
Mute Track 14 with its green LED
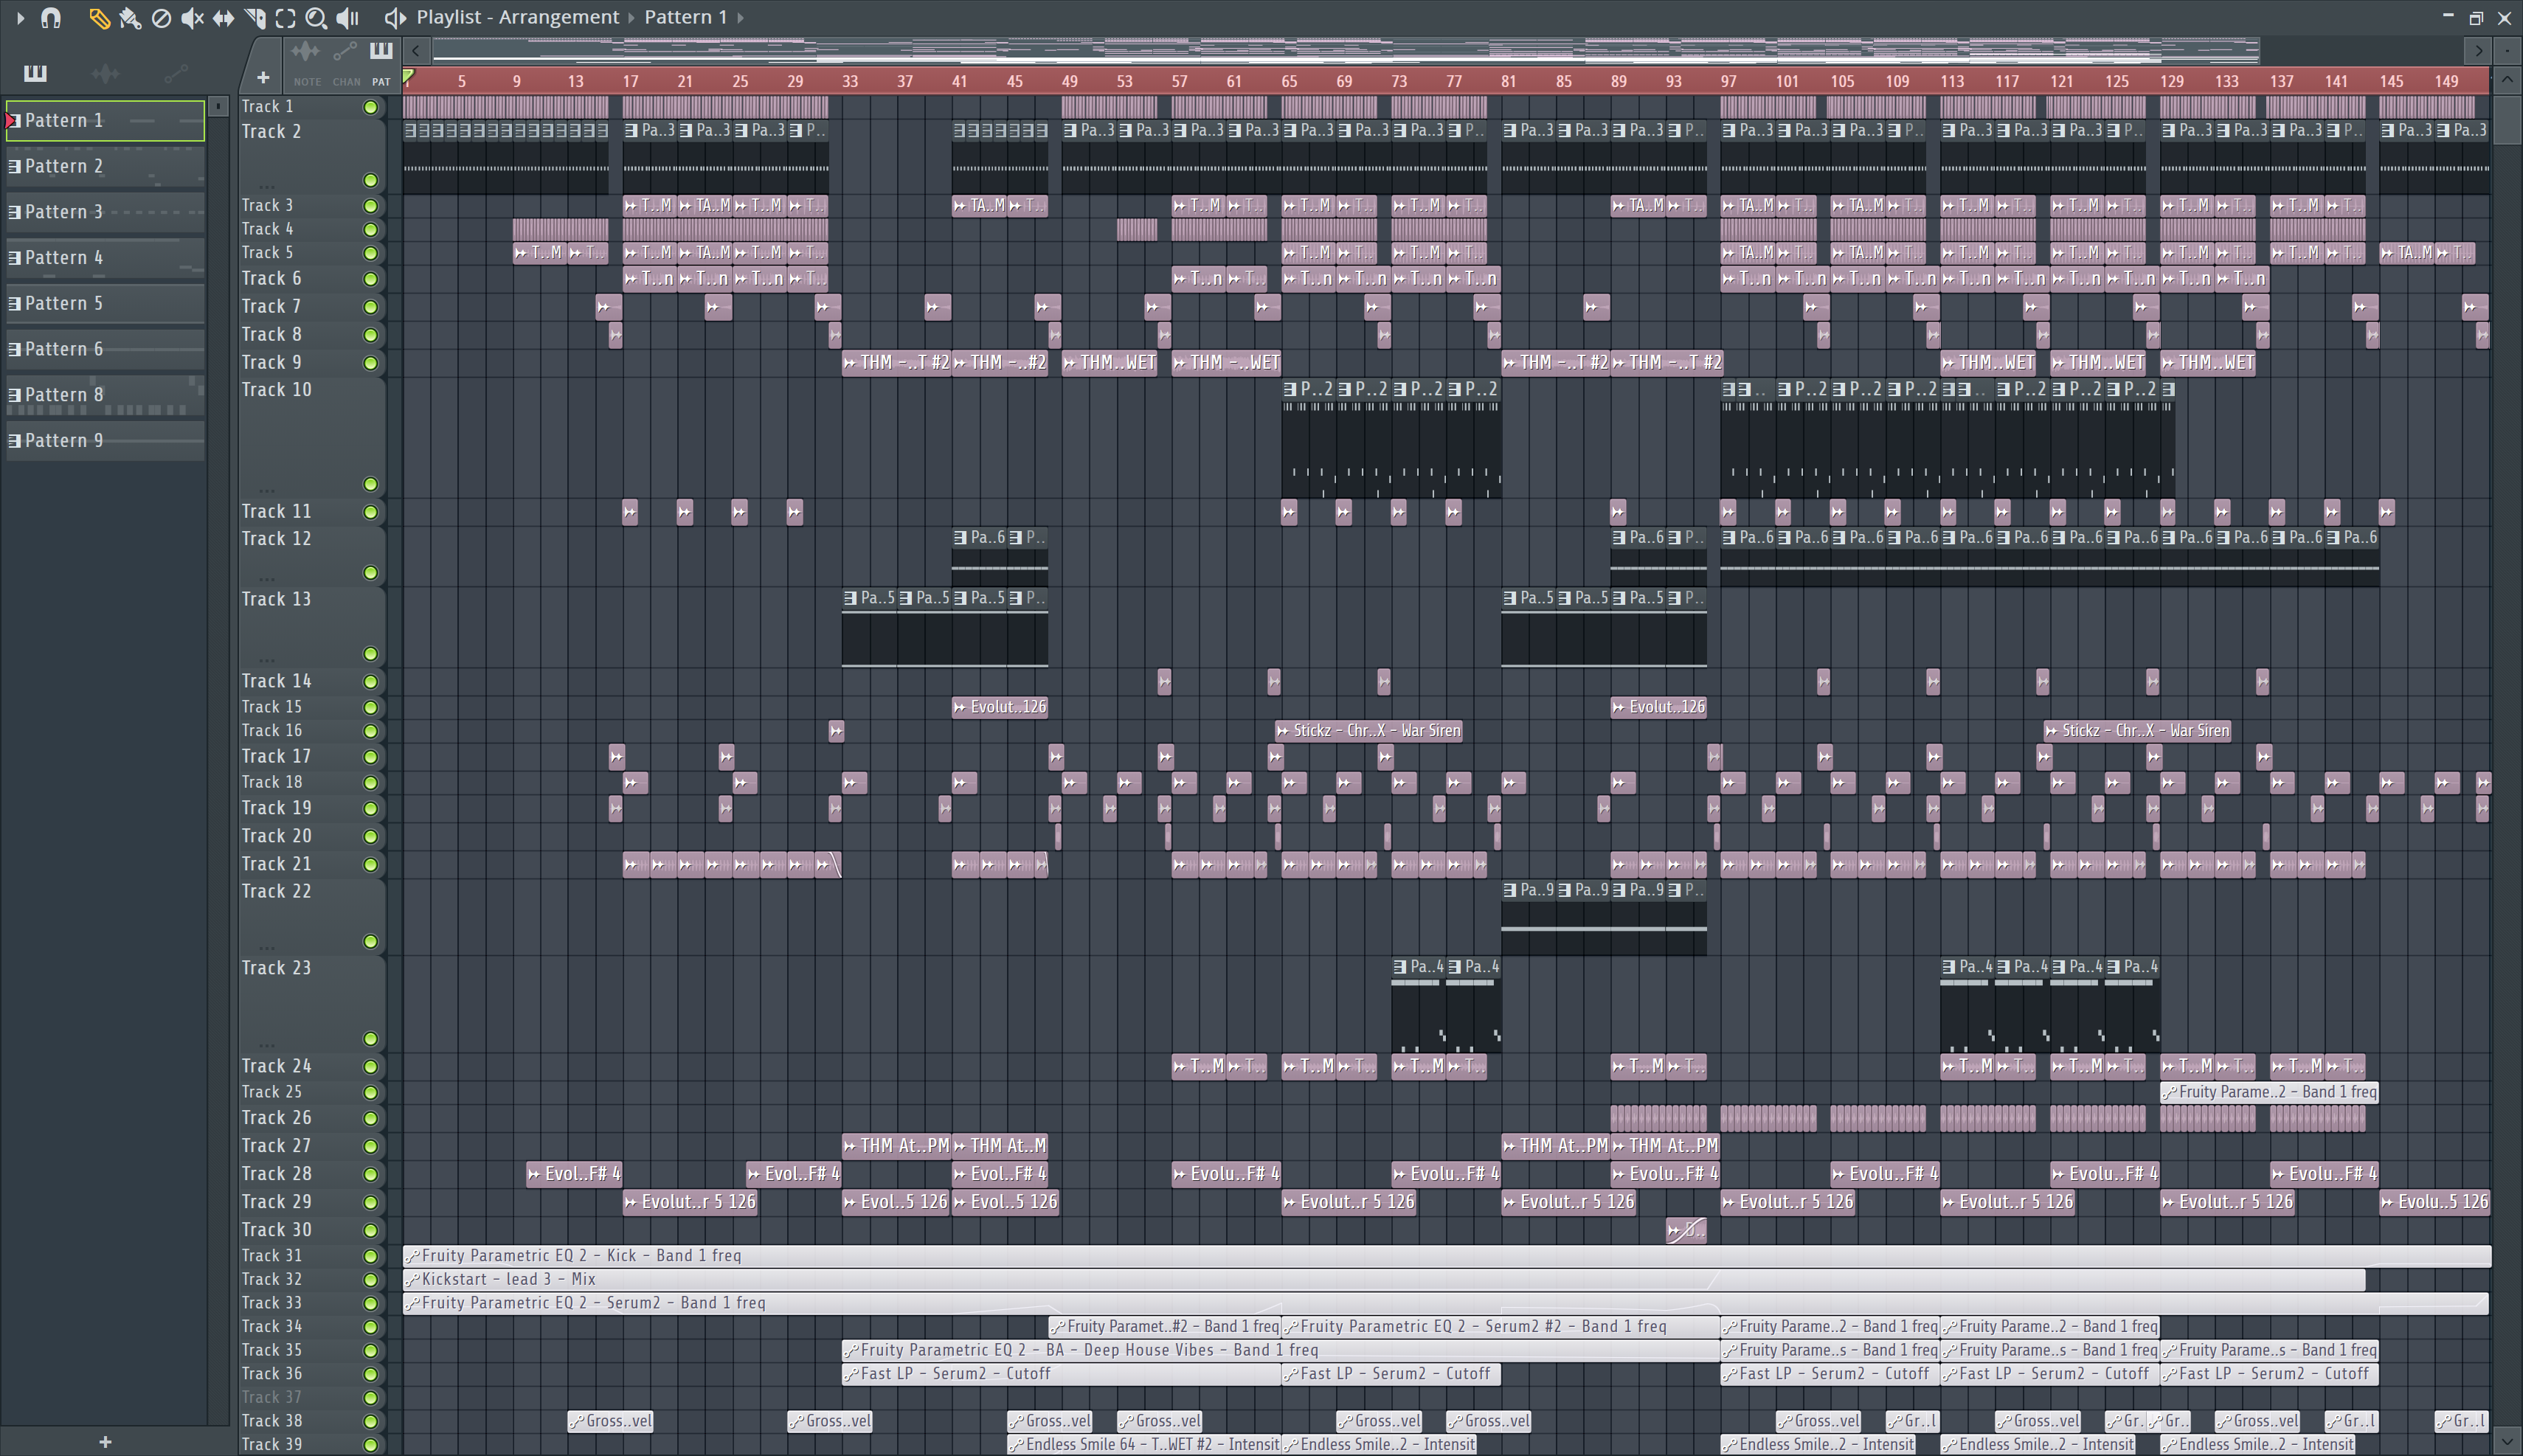370,682
